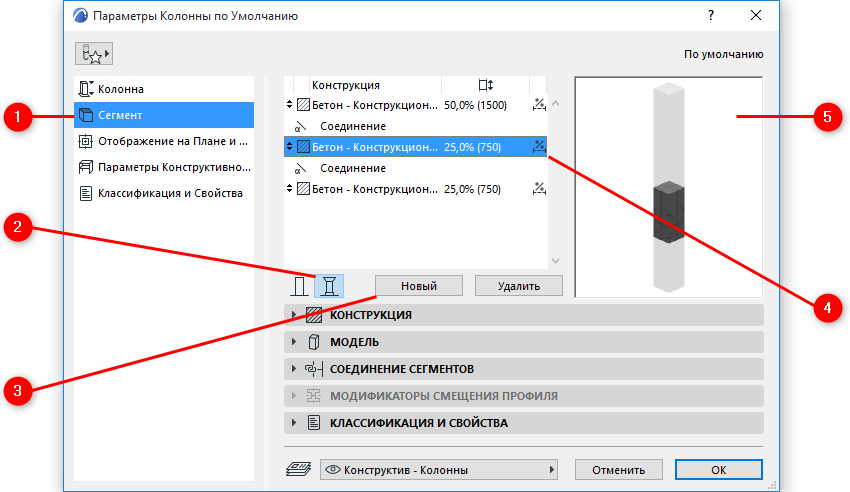Confirm with the OK button
Viewport: 850px width, 492px height.
tap(719, 470)
